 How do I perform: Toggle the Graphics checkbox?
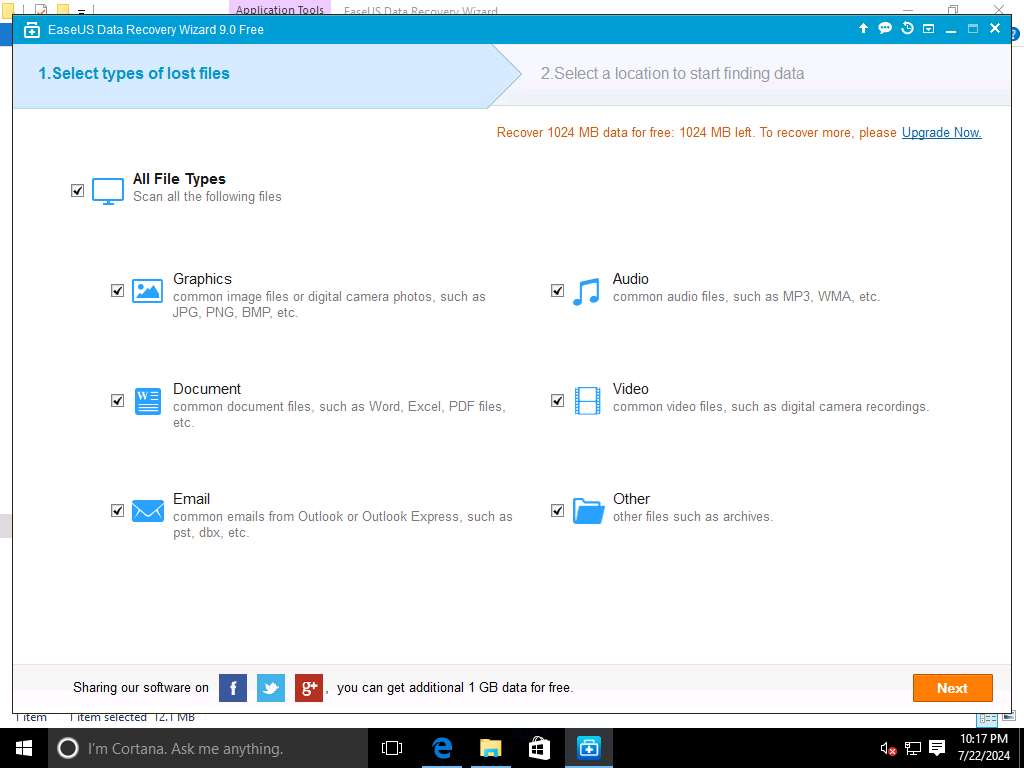pyautogui.click(x=117, y=291)
